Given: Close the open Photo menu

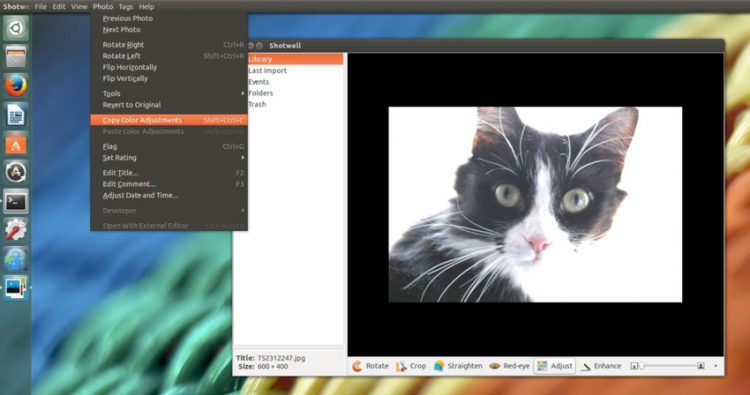Looking at the screenshot, I should click(103, 7).
